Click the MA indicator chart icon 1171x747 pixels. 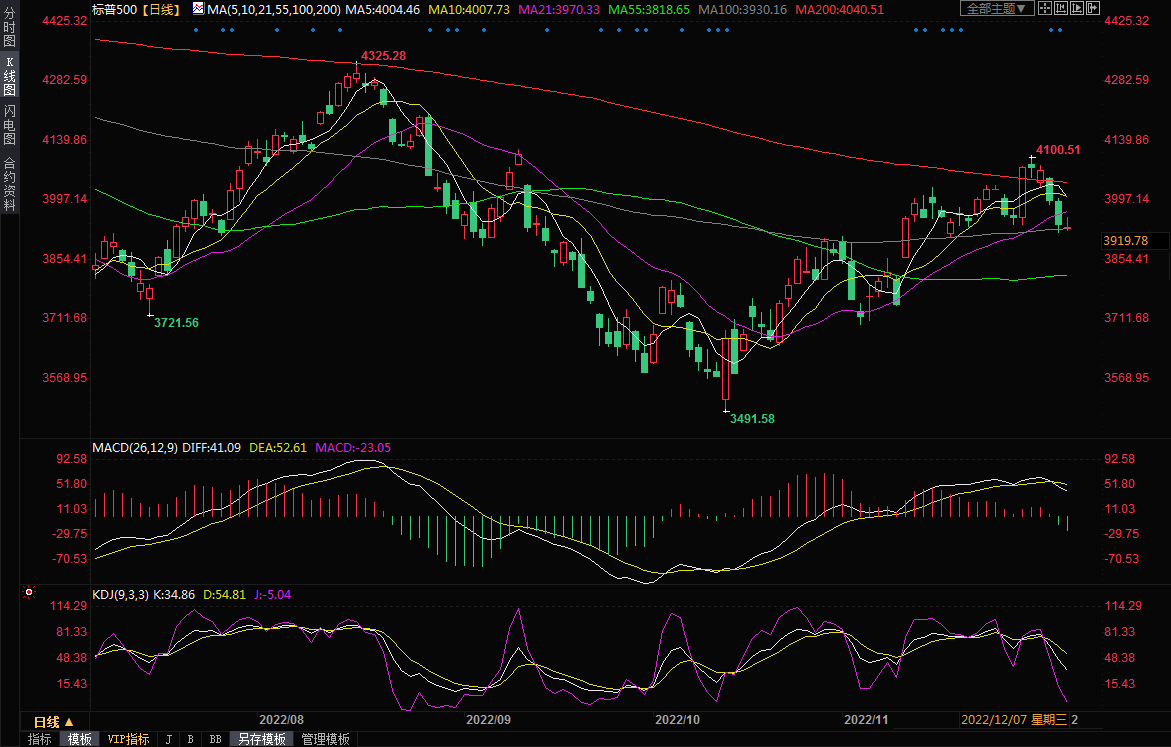197,9
